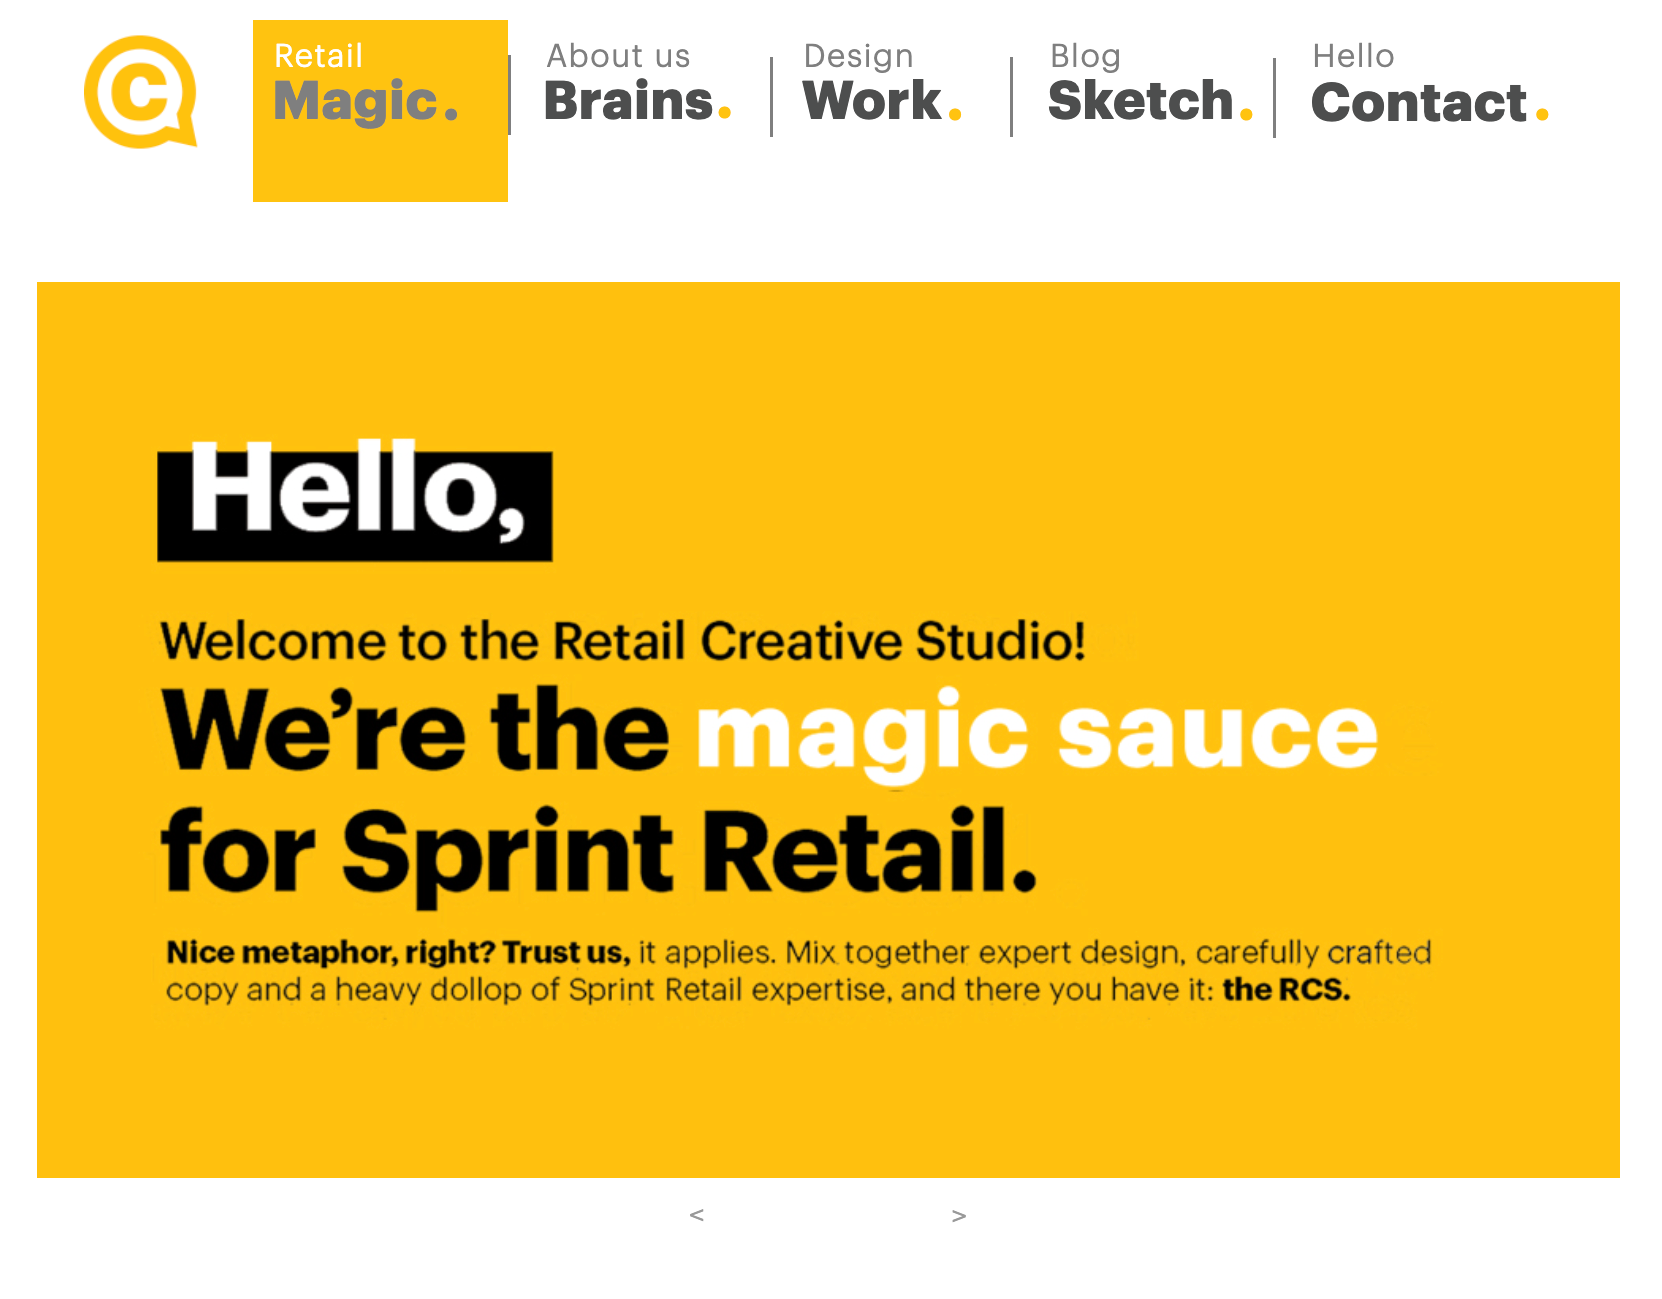Show the previous slide with left arrow
Viewport: 1662px width, 1299px height.
click(697, 1215)
